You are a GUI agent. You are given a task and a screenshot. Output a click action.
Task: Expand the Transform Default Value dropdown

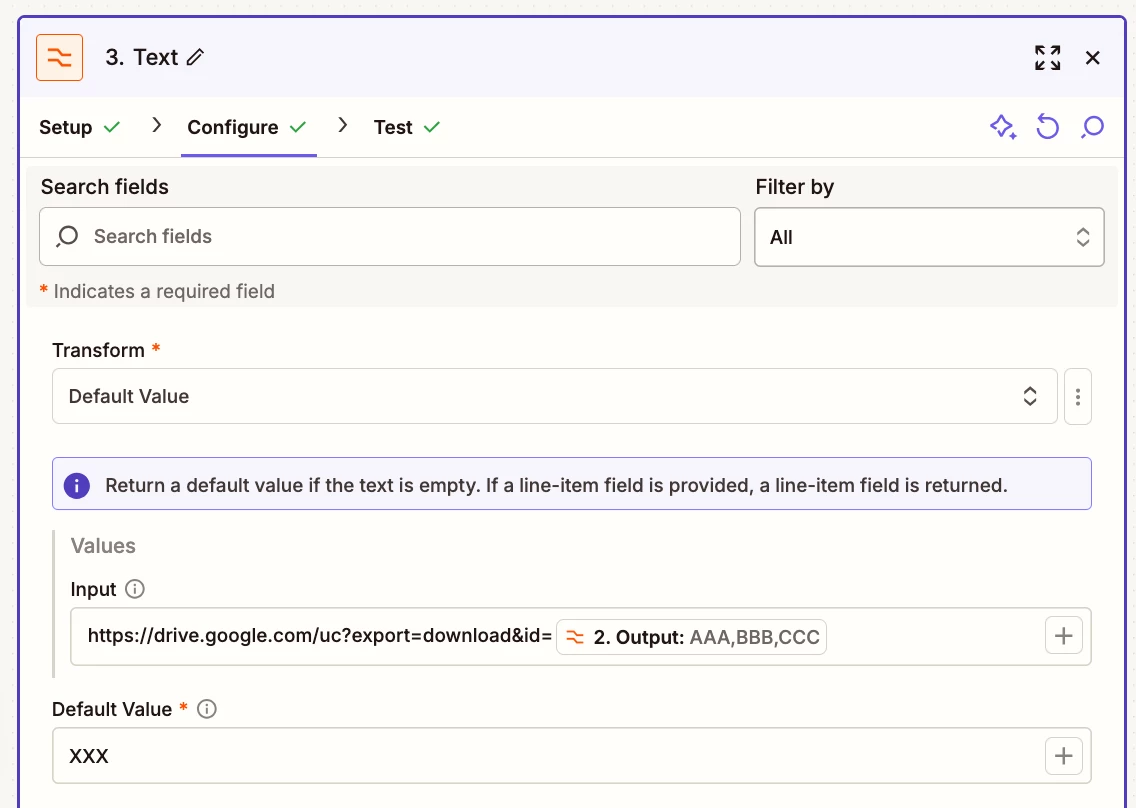click(x=554, y=396)
